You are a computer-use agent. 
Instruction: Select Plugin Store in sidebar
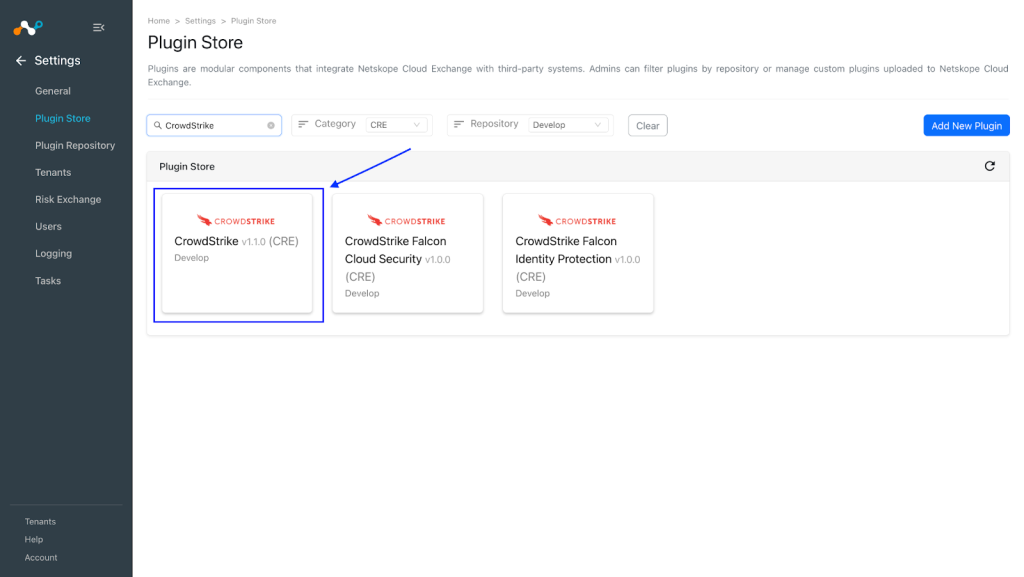pyautogui.click(x=63, y=118)
